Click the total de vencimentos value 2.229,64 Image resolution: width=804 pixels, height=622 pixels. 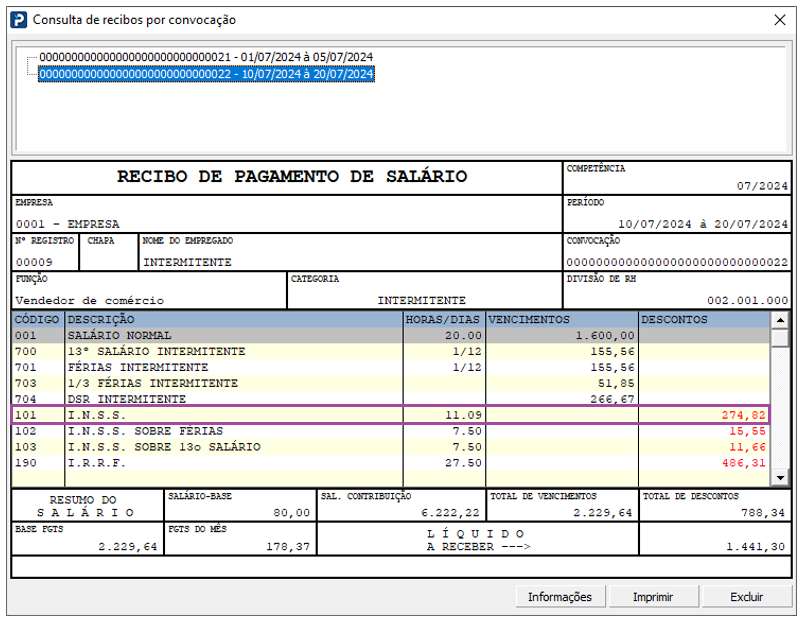(602, 512)
